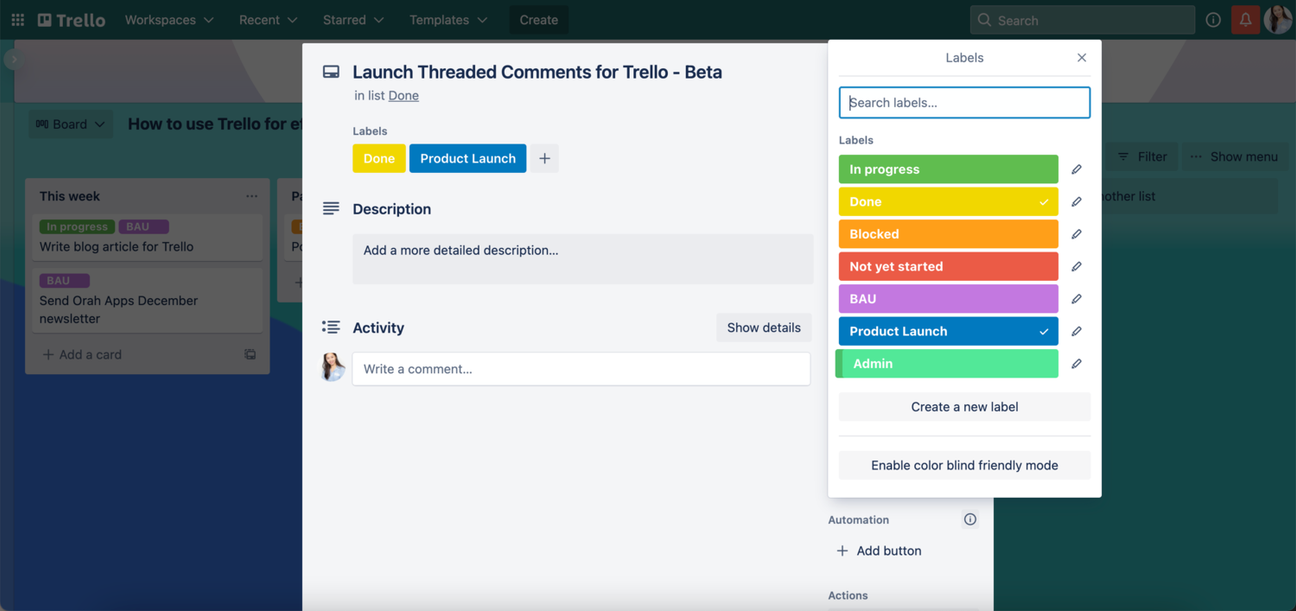This screenshot has width=1296, height=611.
Task: Click the This week list title
Action: coord(70,196)
